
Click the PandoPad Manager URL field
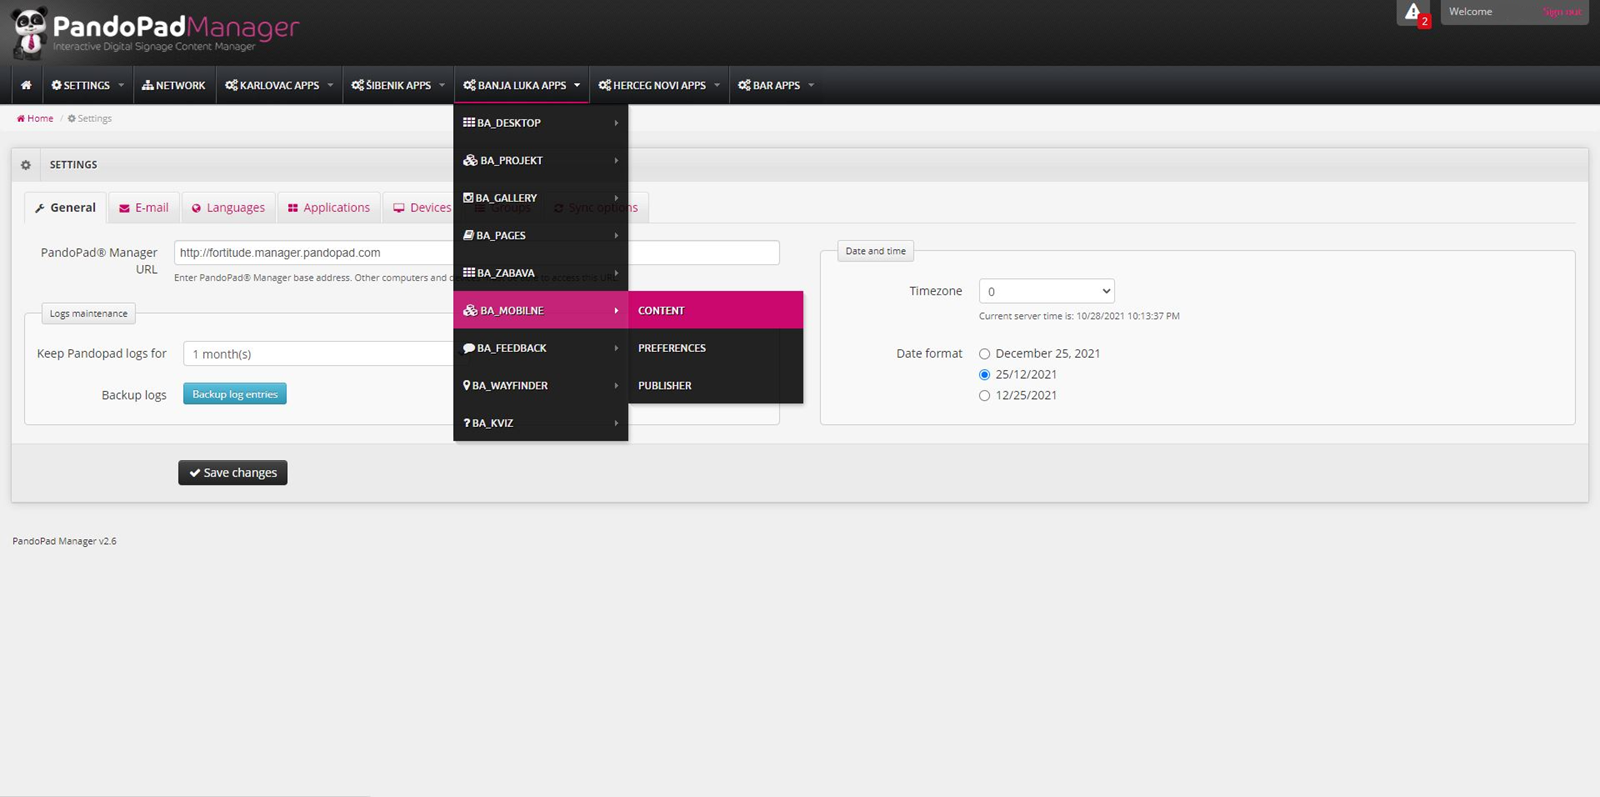pyautogui.click(x=477, y=253)
